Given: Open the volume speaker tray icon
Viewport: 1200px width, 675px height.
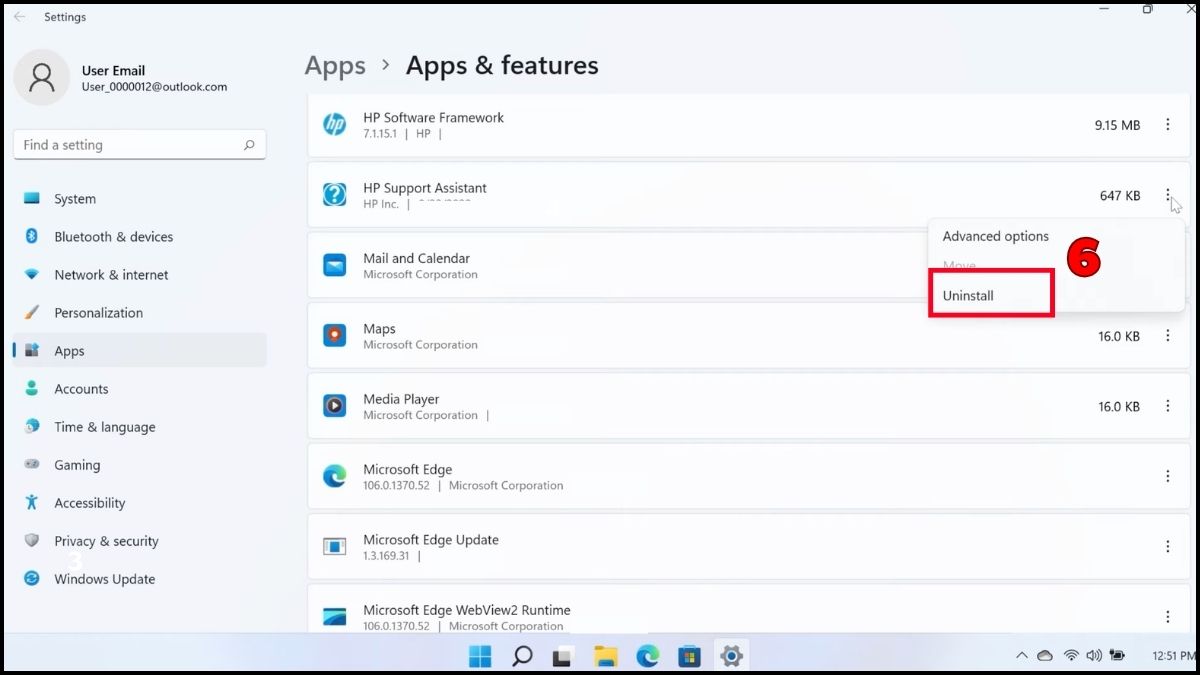Looking at the screenshot, I should coord(1094,656).
